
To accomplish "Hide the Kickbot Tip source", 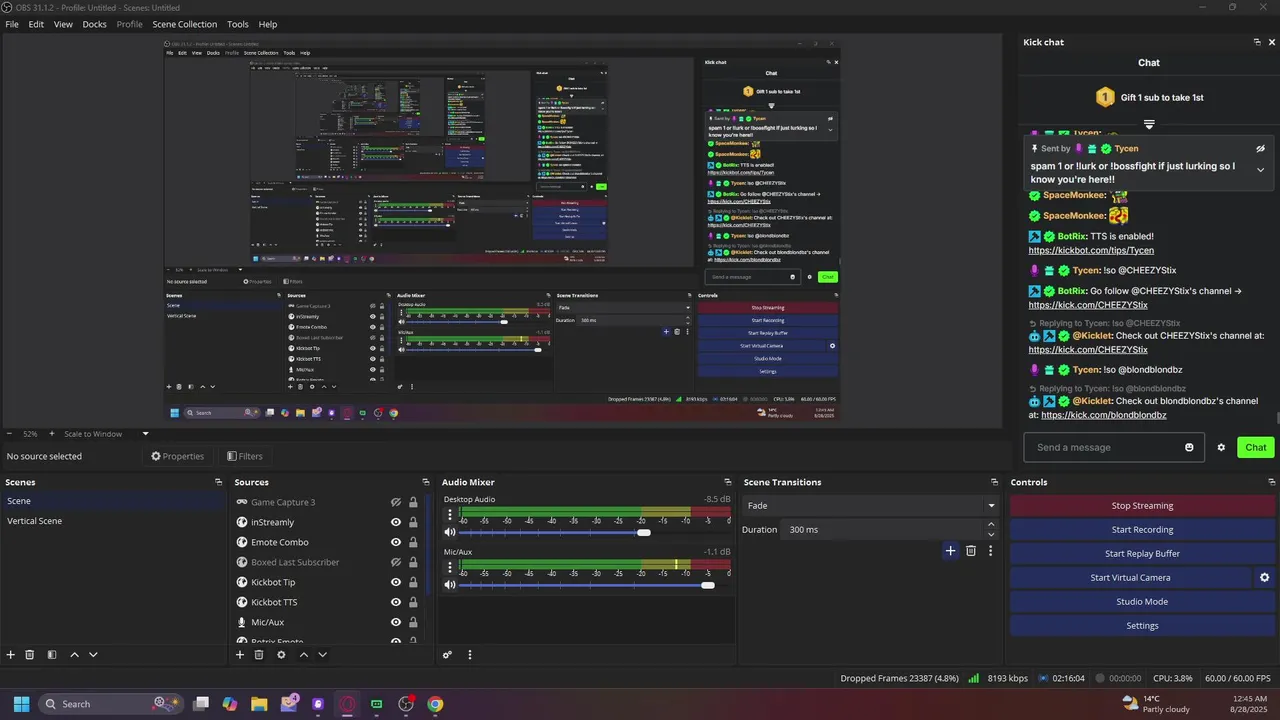I will [396, 582].
